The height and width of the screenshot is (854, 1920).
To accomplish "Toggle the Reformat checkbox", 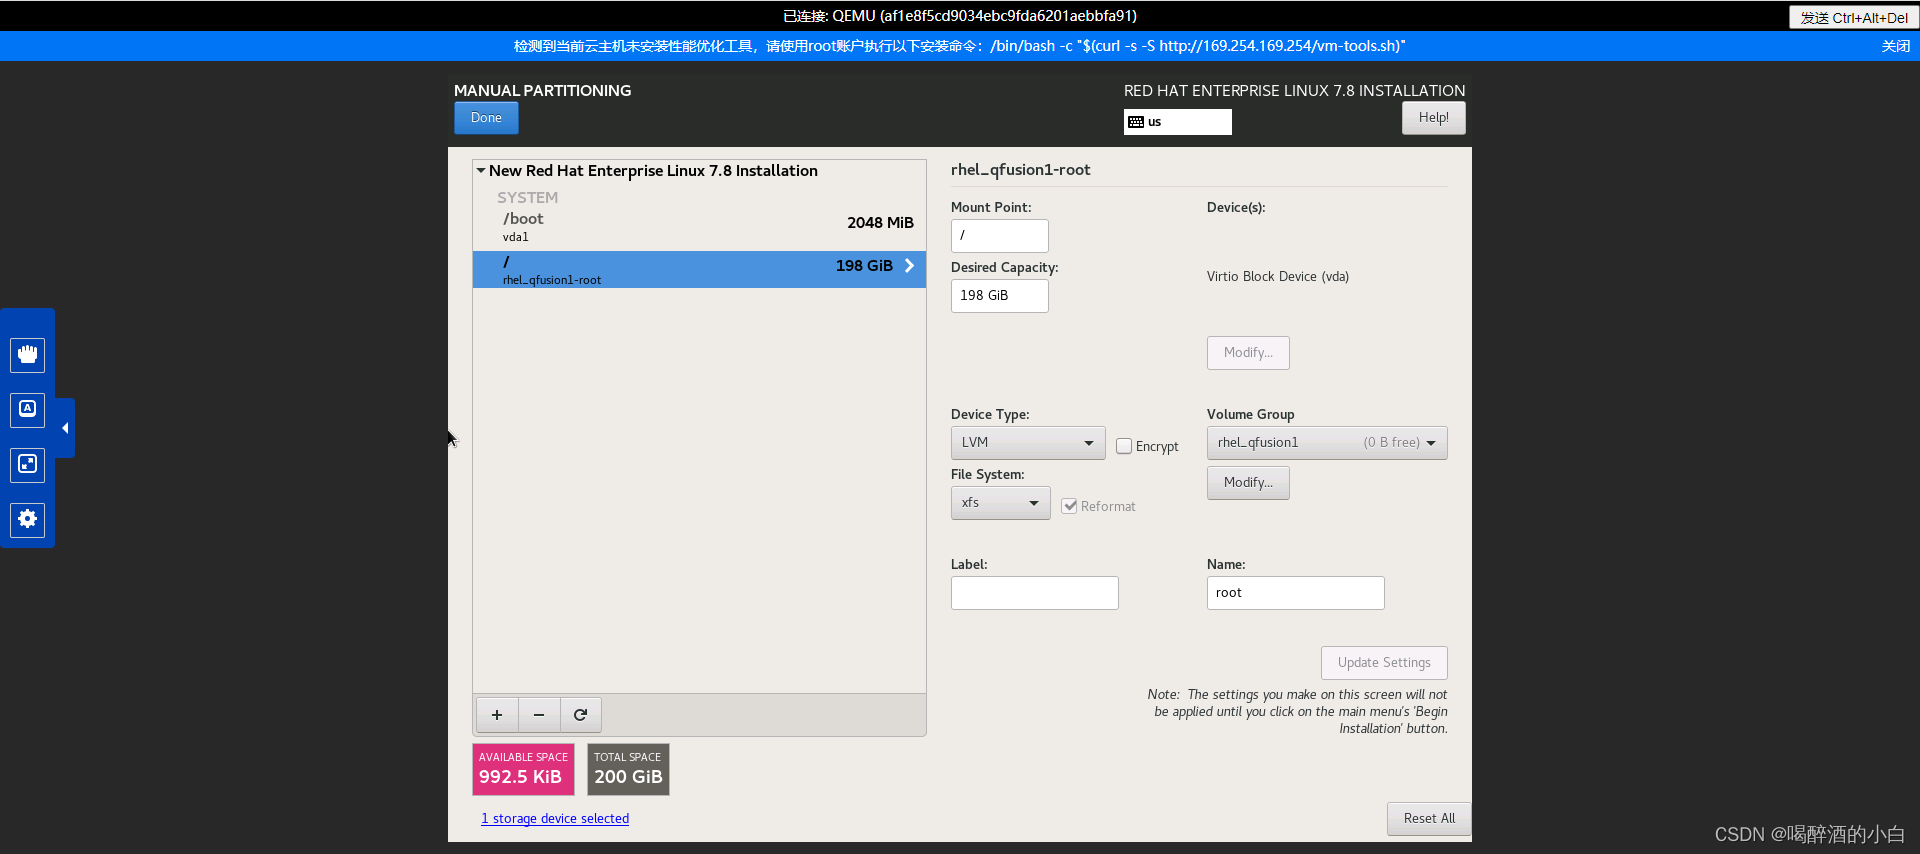I will pyautogui.click(x=1070, y=506).
